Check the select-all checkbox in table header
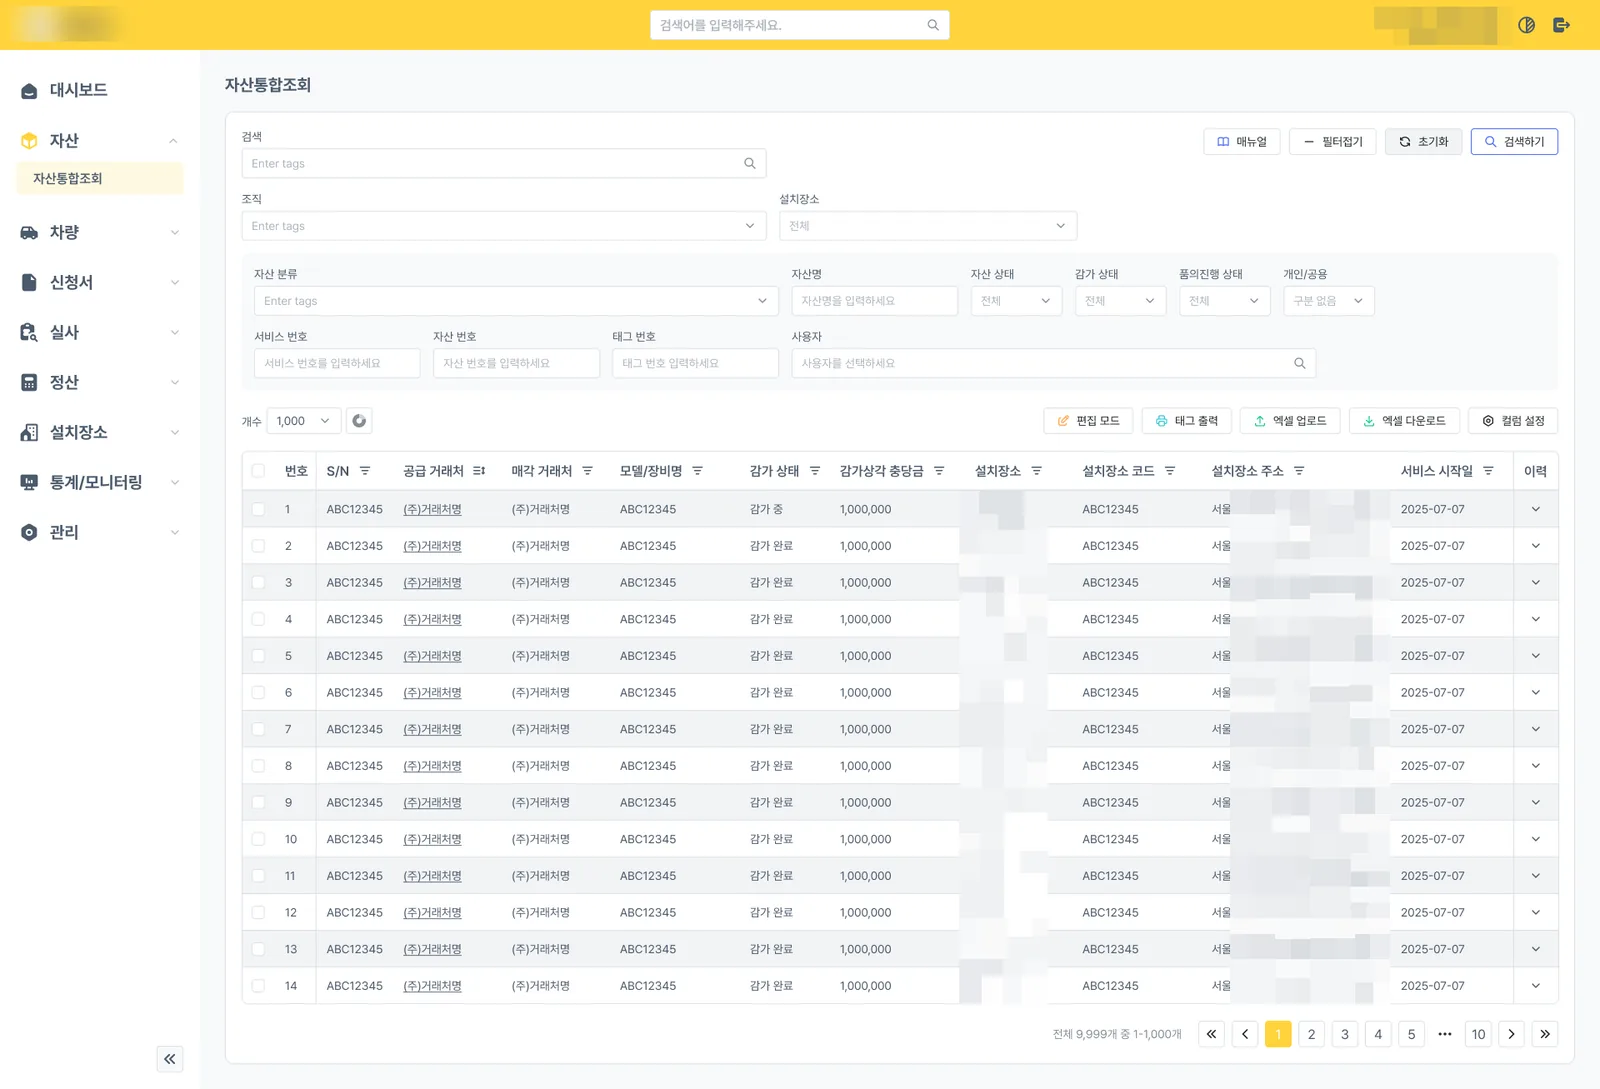 pyautogui.click(x=259, y=471)
